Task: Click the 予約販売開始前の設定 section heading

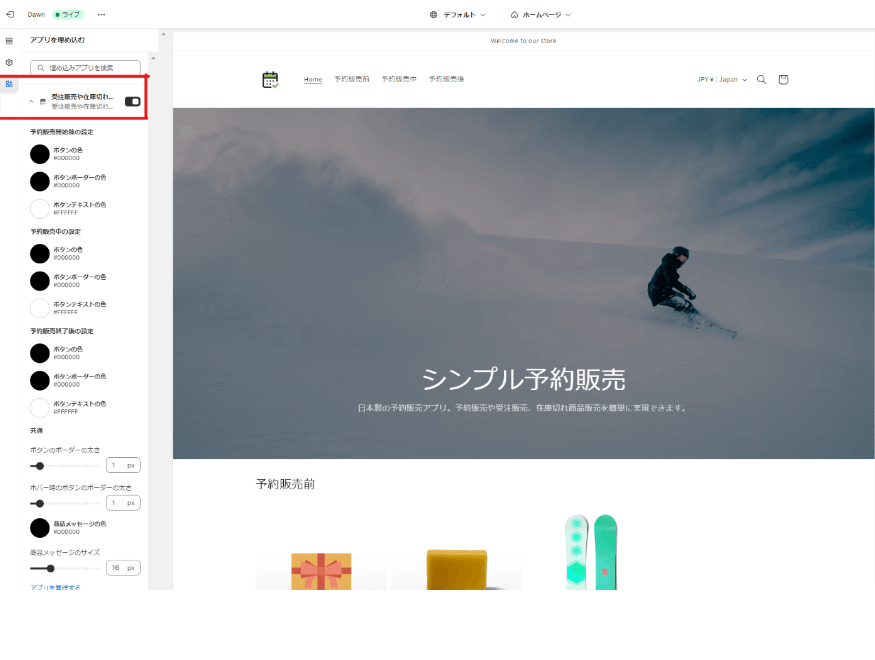Action: point(62,132)
